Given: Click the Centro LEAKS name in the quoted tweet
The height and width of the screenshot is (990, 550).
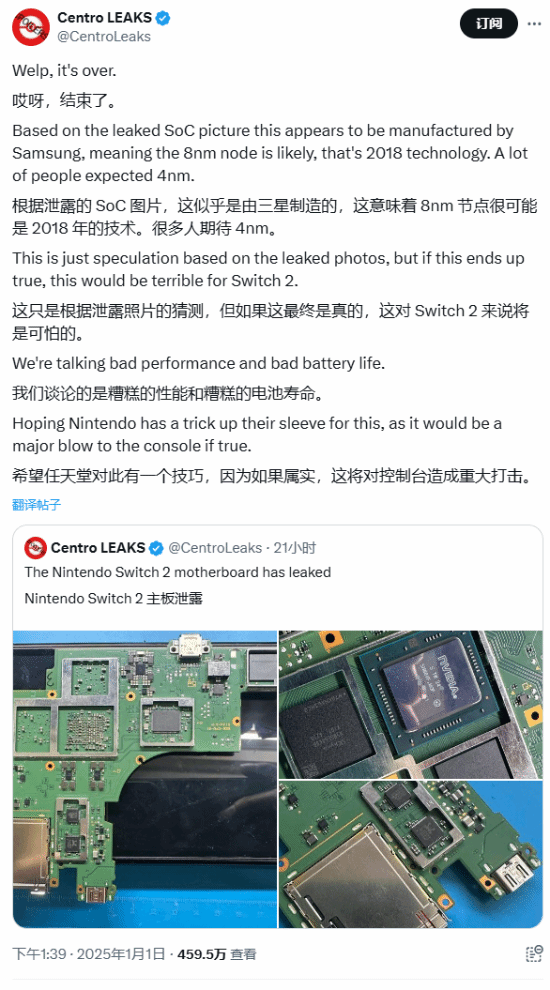Looking at the screenshot, I should (98, 547).
